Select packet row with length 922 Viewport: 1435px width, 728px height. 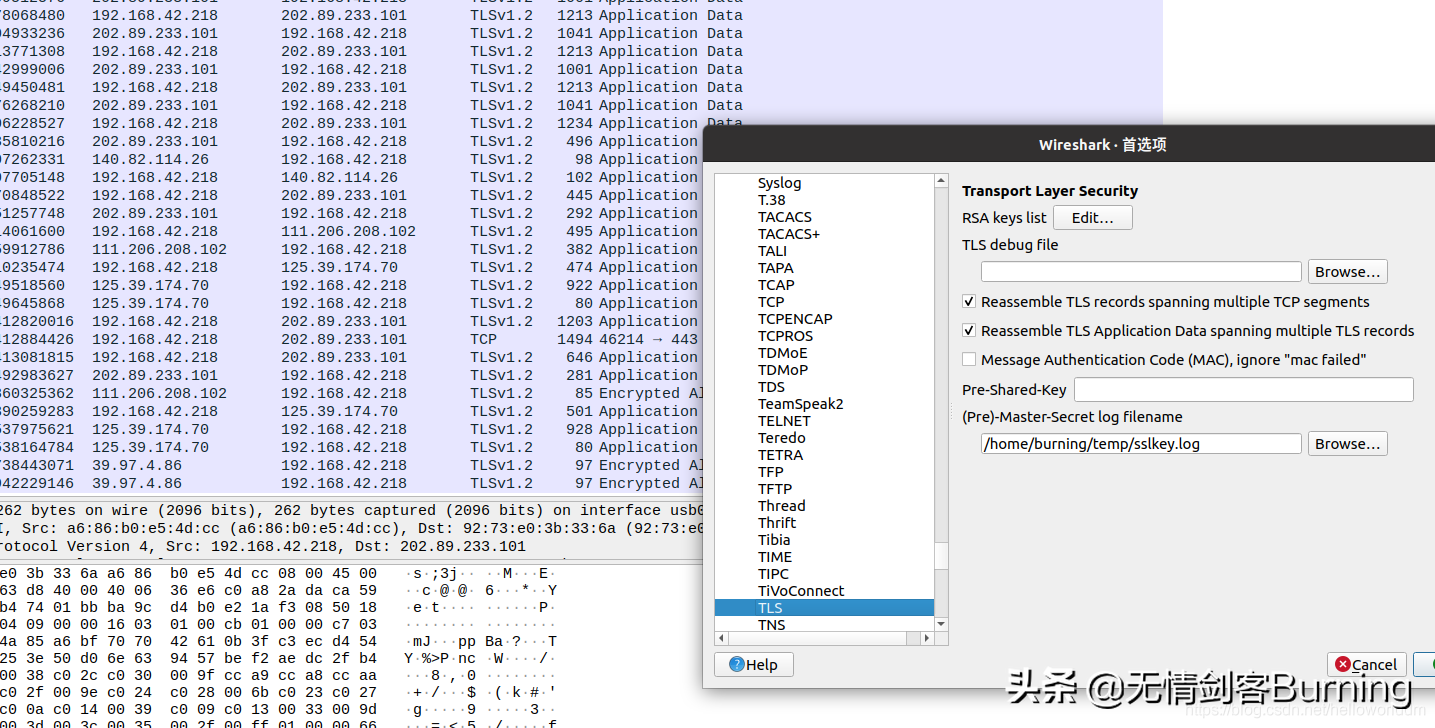[x=351, y=285]
